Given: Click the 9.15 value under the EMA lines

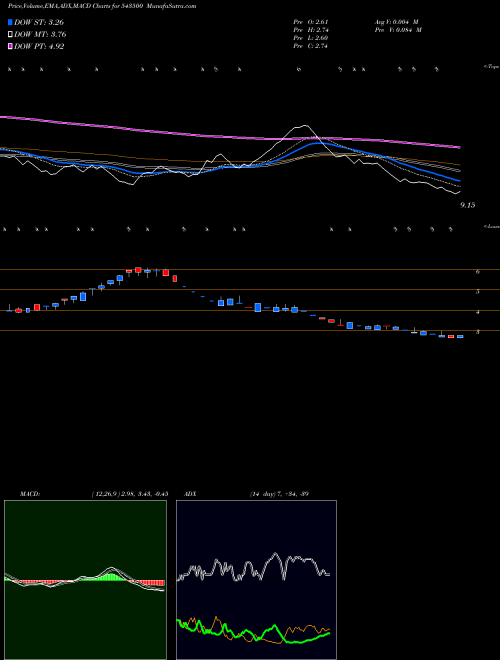Looking at the screenshot, I should coord(468,205).
